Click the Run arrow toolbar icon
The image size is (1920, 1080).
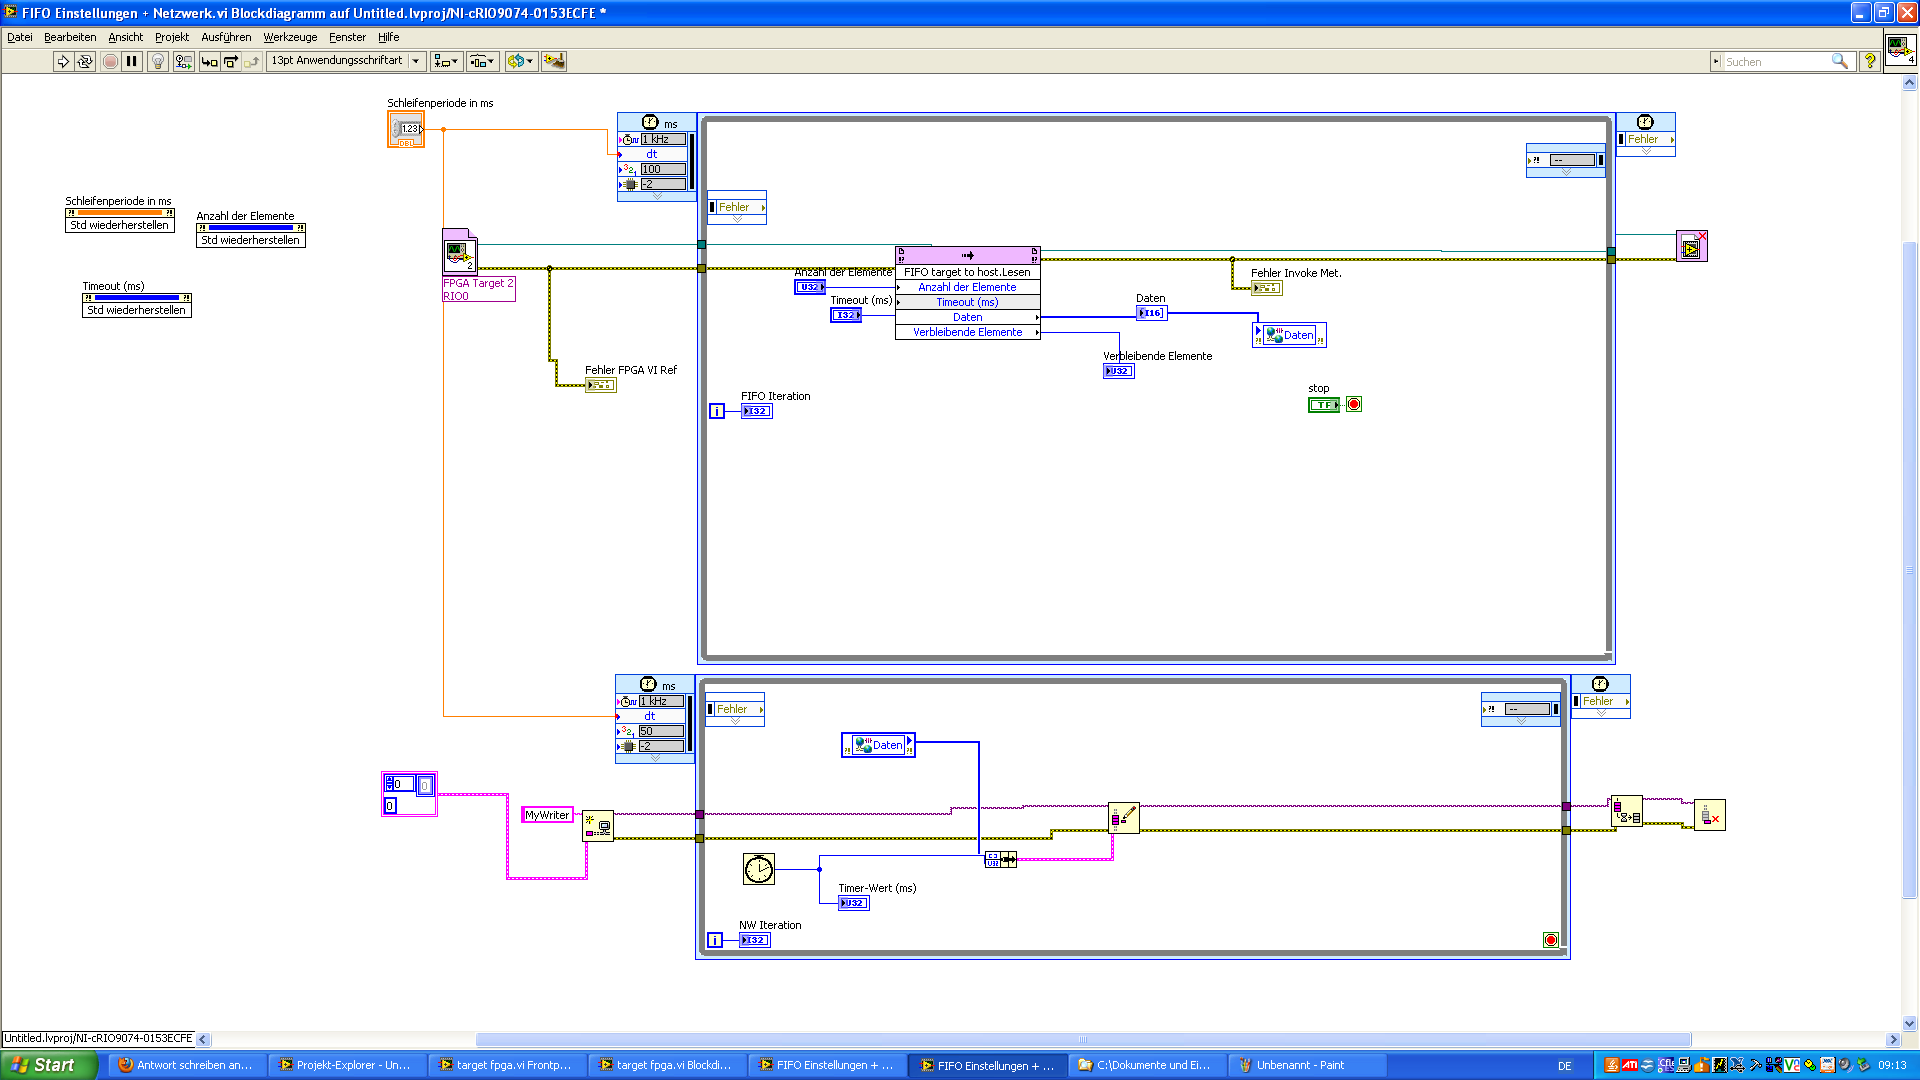click(x=63, y=62)
